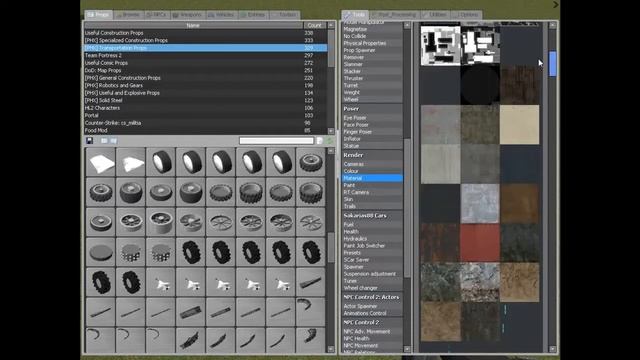Viewport: 640px width, 360px height.
Task: Sort the prop list by Count column
Action: click(x=314, y=25)
